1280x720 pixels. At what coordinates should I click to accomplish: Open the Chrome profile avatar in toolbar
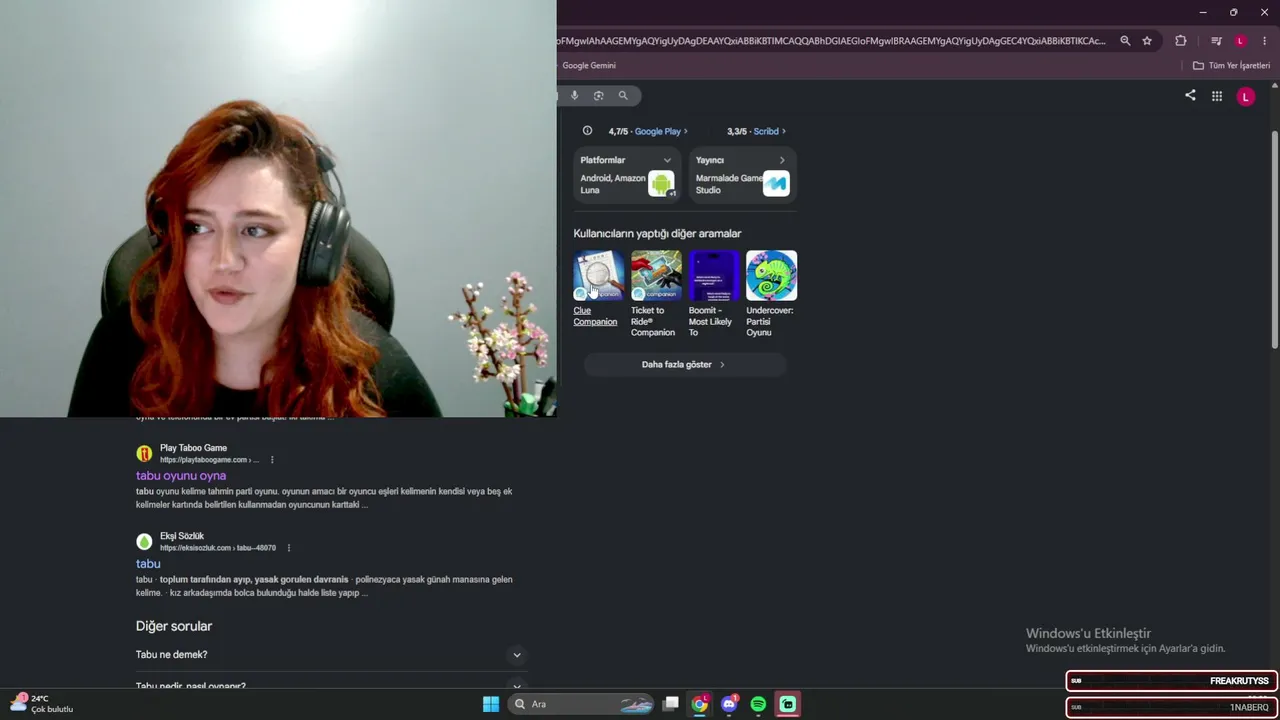click(1240, 41)
